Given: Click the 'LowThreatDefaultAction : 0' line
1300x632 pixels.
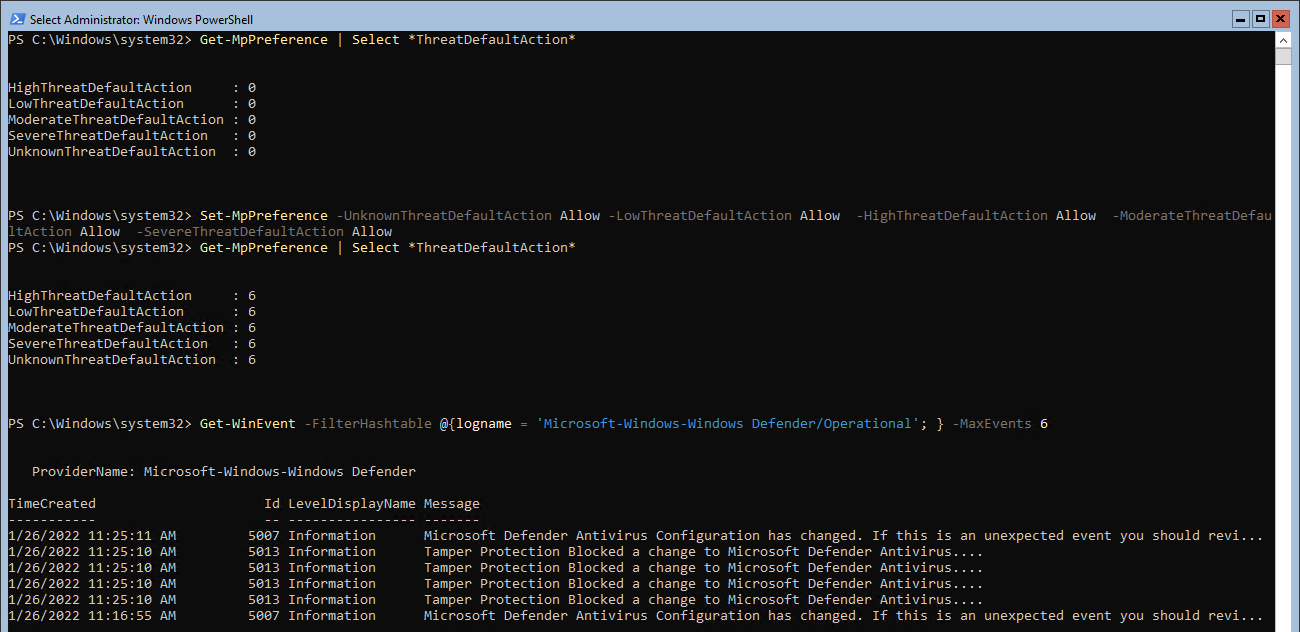Looking at the screenshot, I should 132,104.
